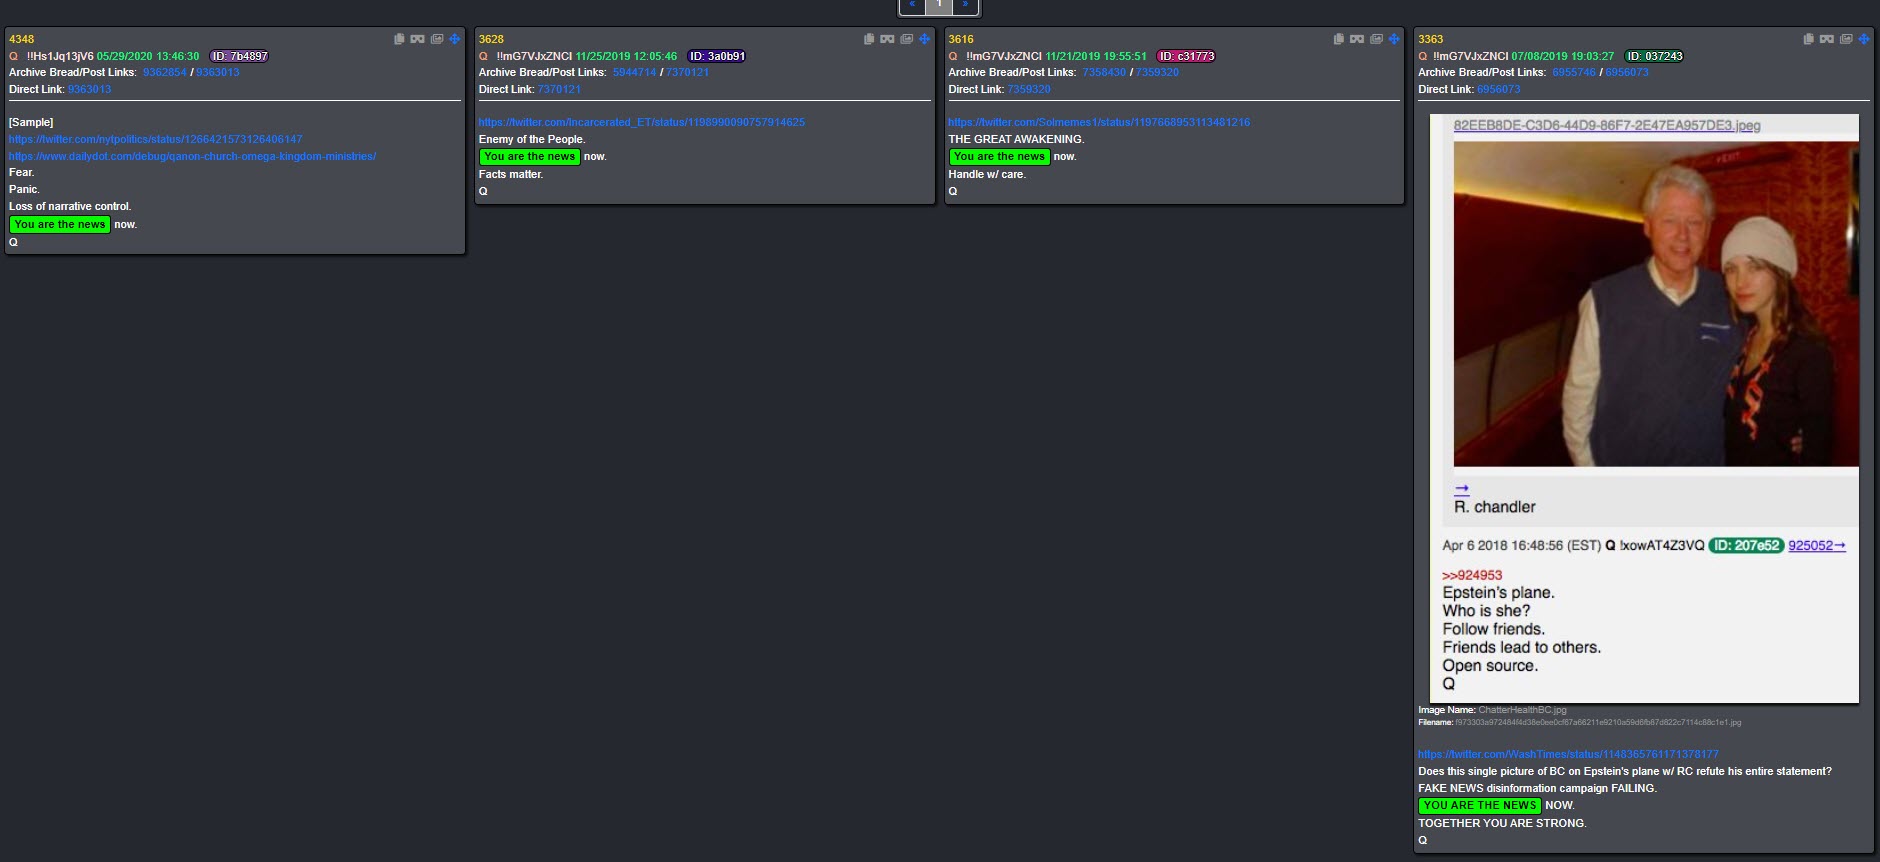Click the 'THE GREAT AWAKENING.' text line
Screen dimensions: 1880x862
(1016, 139)
